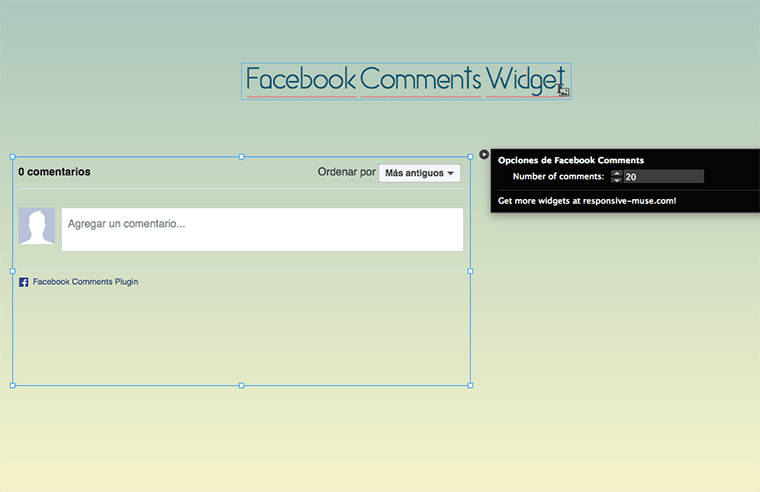Click the '0 comentarios' count label
Viewport: 760px width, 492px height.
click(54, 172)
